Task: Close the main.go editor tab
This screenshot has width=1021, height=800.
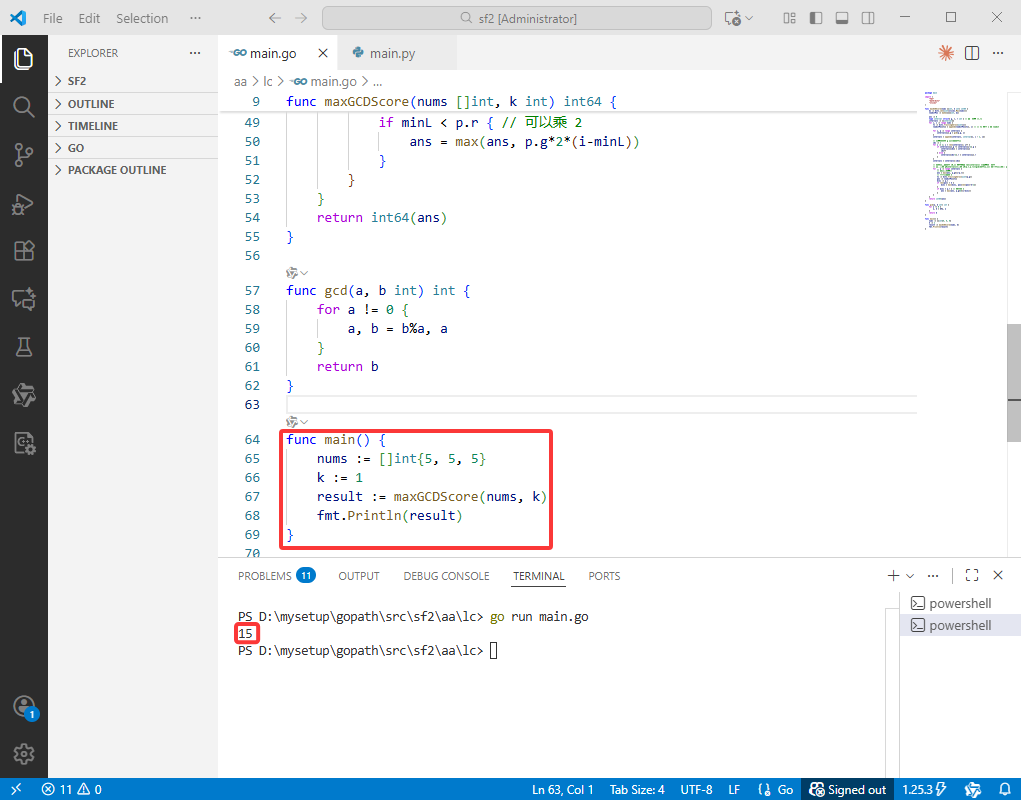Action: point(322,53)
